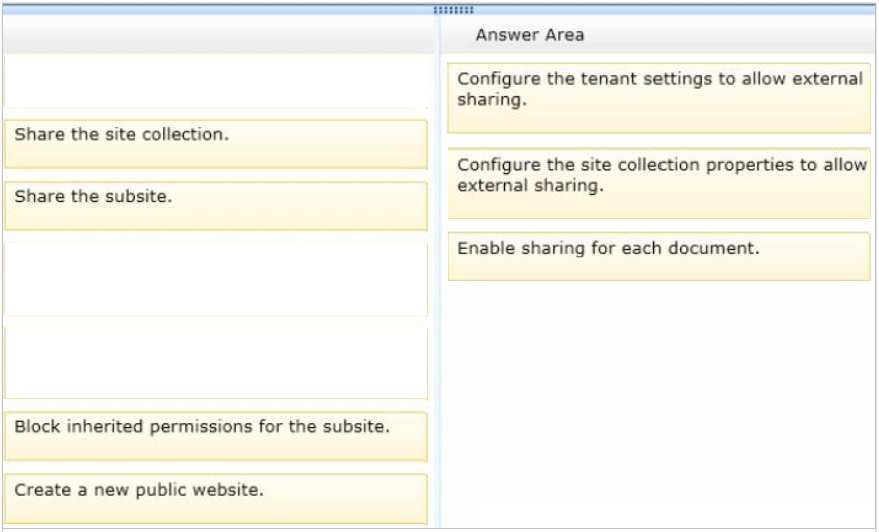
Task: Choose 'Block inherited permissions for the subsite'
Action: [216, 436]
